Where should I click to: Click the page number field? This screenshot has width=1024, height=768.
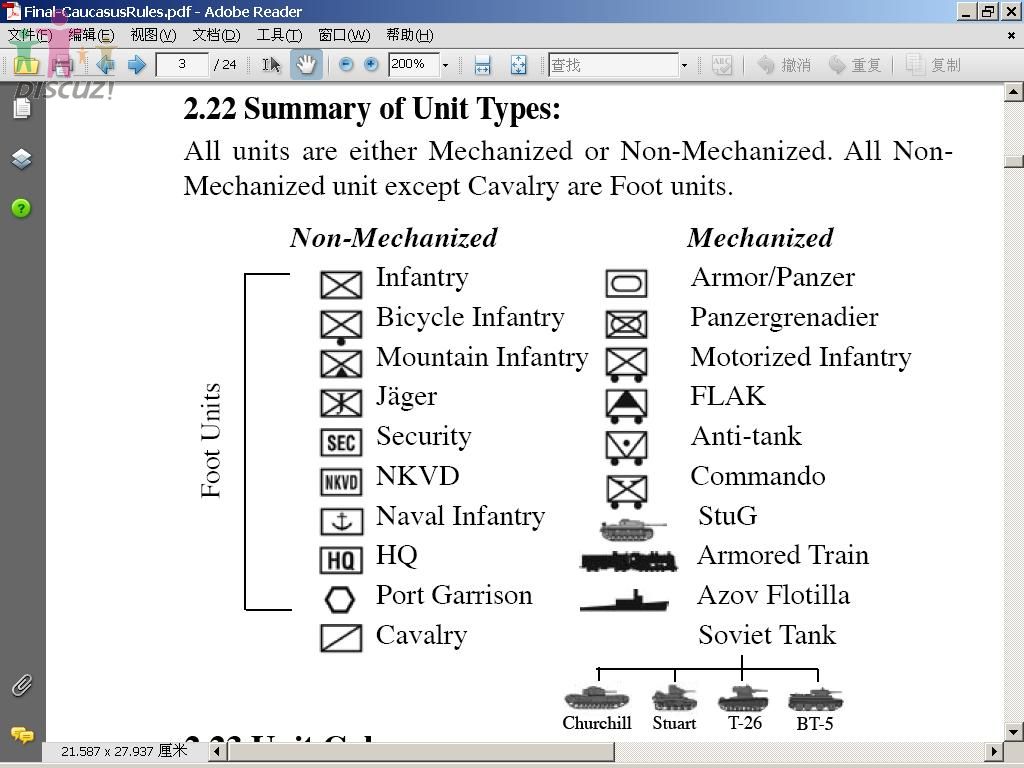[x=182, y=64]
